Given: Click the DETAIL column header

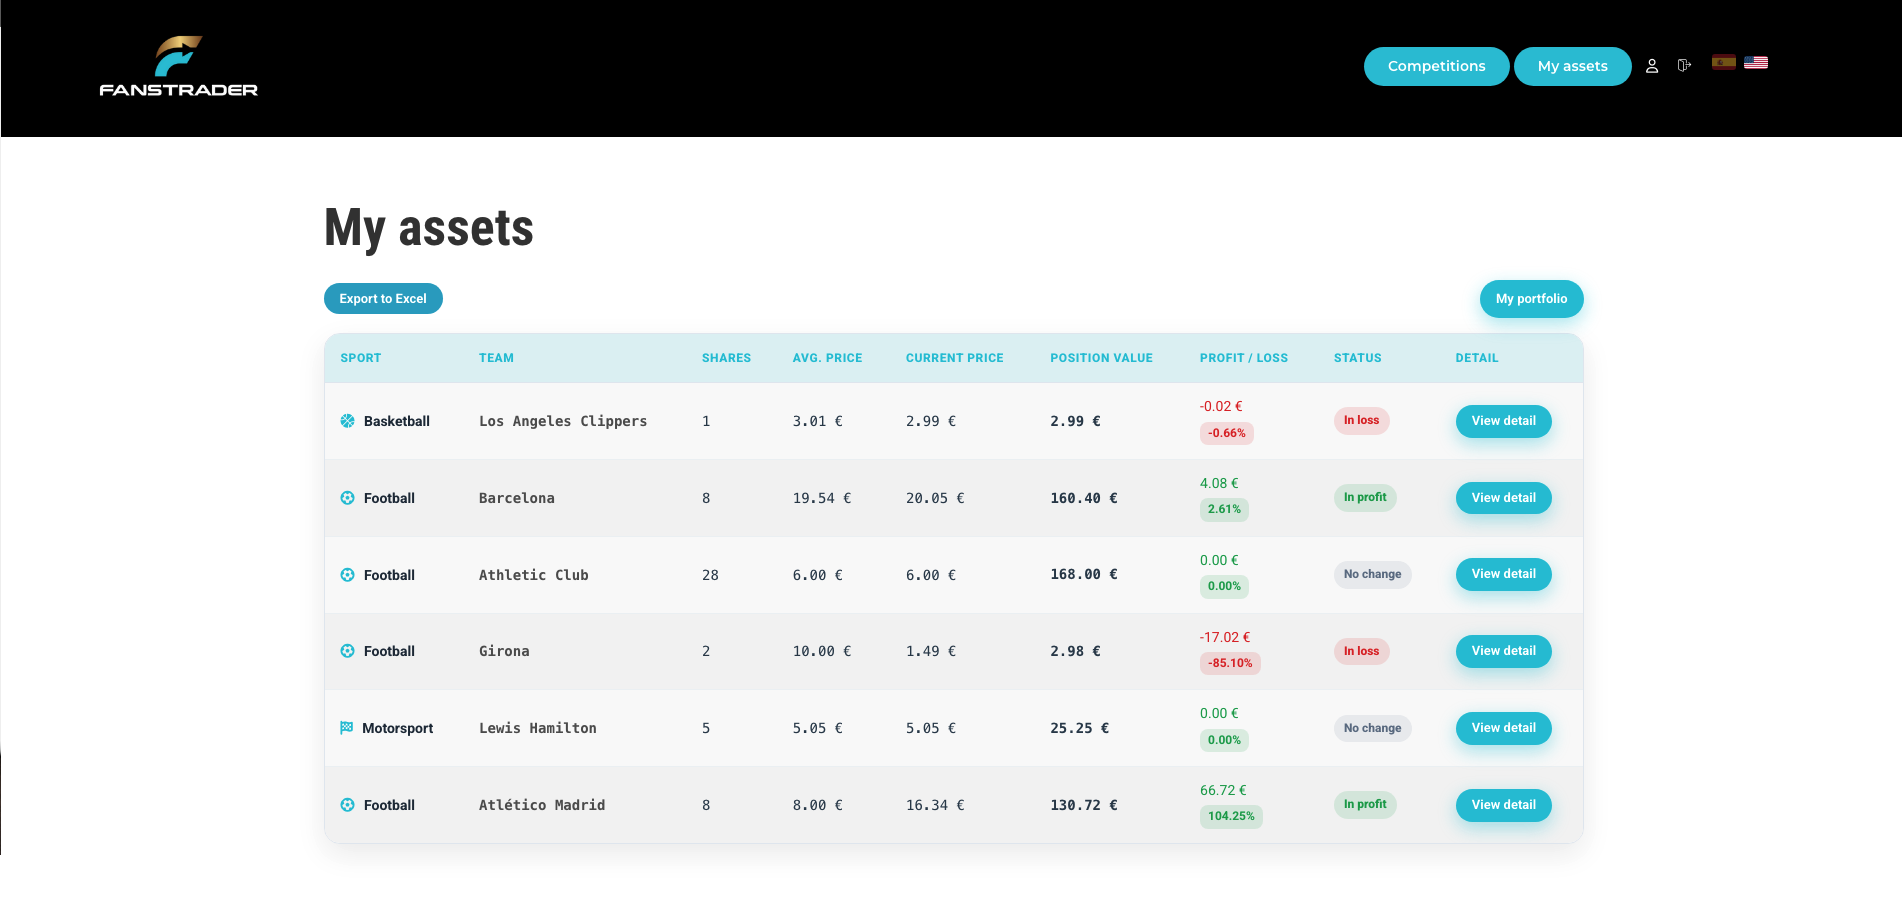Looking at the screenshot, I should click(x=1477, y=358).
